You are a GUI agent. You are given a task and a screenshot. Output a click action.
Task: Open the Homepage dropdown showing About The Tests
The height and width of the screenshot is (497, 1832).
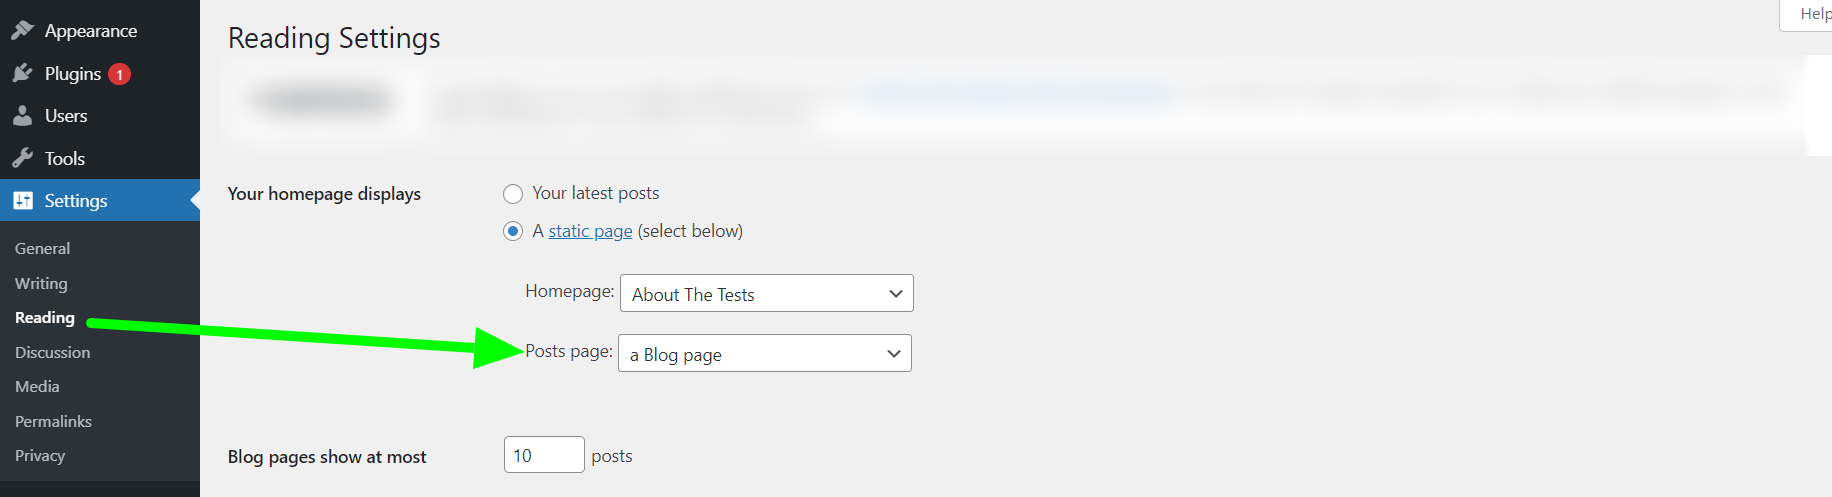(766, 294)
